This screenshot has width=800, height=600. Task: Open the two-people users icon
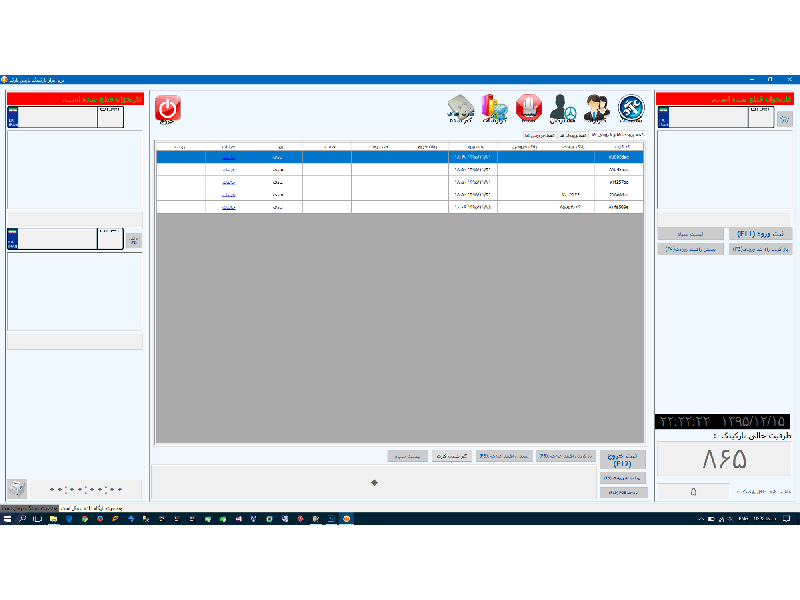pyautogui.click(x=597, y=108)
